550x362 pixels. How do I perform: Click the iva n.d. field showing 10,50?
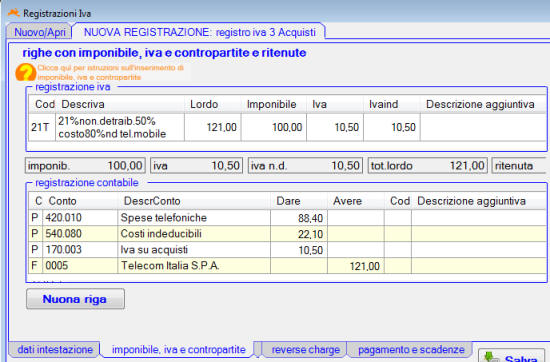pyautogui.click(x=305, y=166)
